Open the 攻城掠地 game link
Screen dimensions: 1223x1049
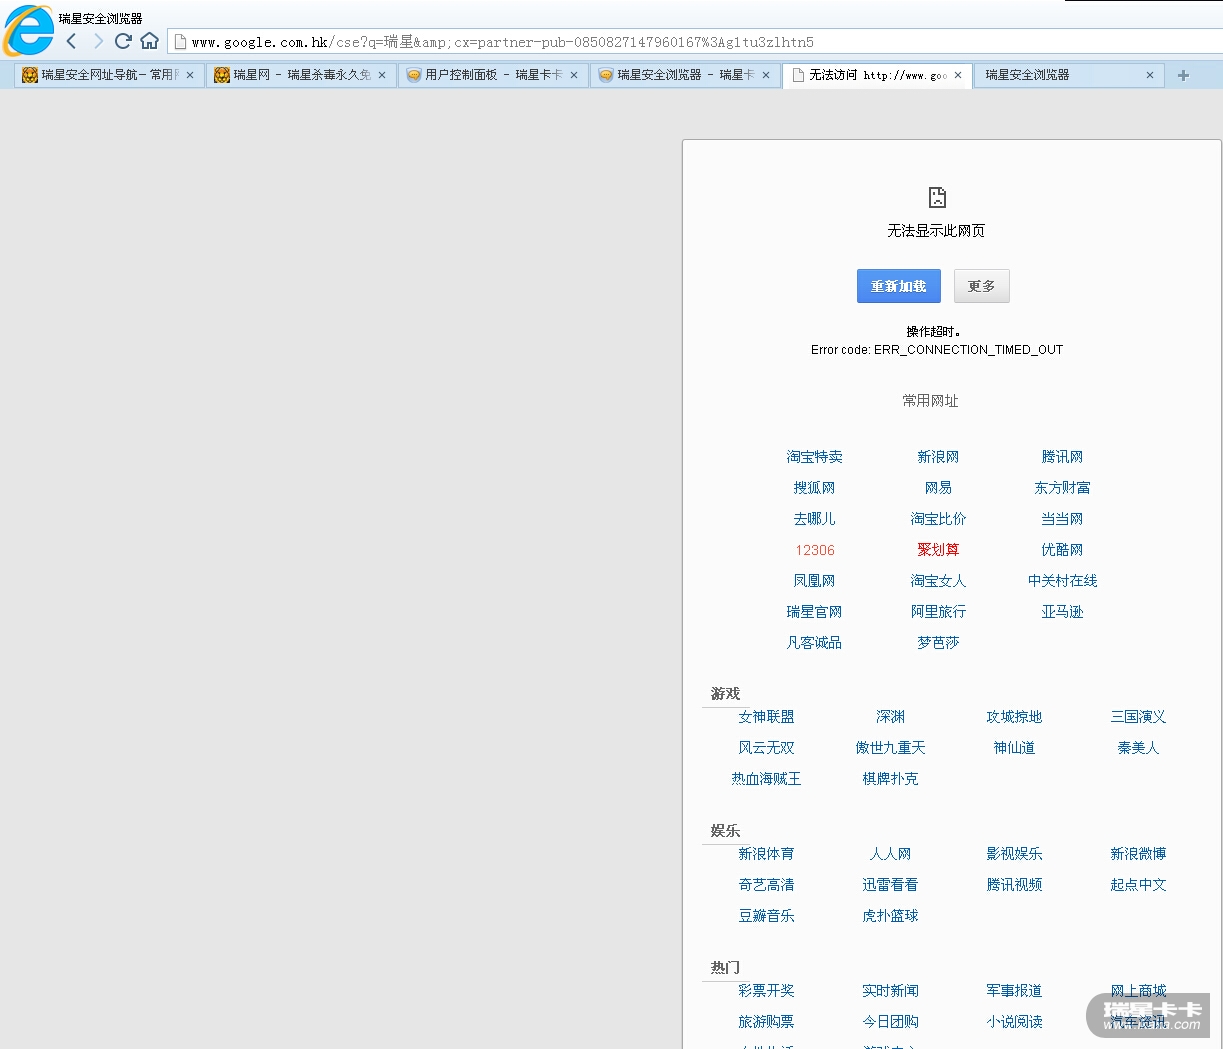click(x=1014, y=717)
